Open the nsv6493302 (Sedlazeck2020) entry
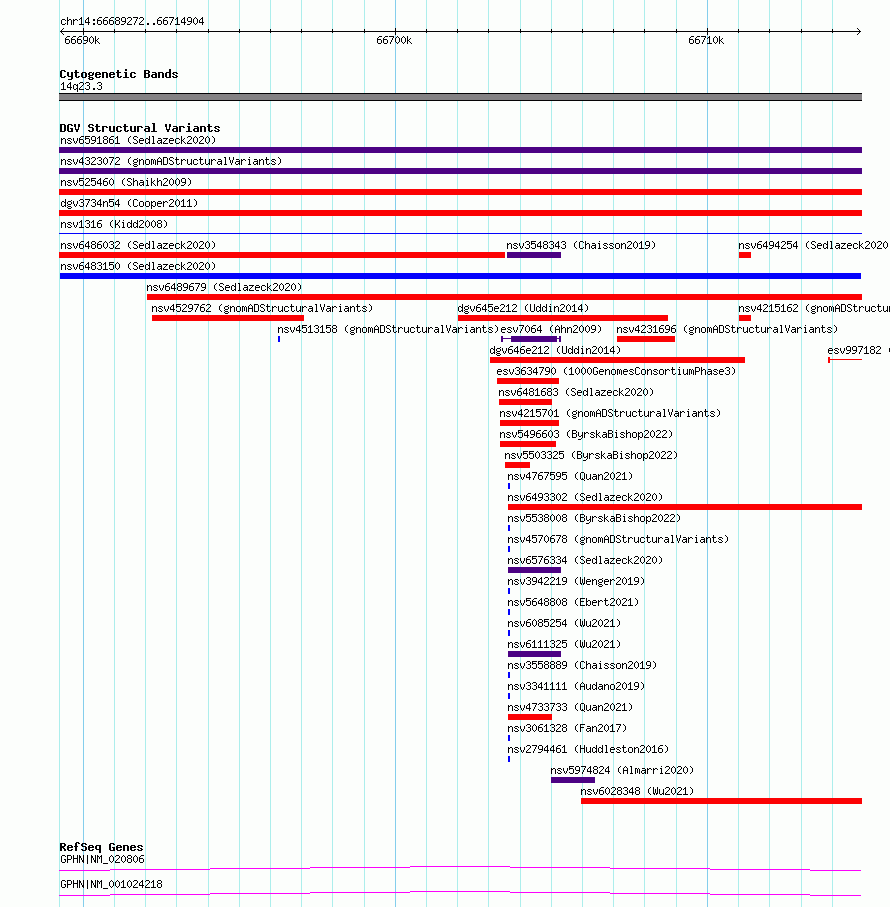This screenshot has height=907, width=890. pos(585,497)
